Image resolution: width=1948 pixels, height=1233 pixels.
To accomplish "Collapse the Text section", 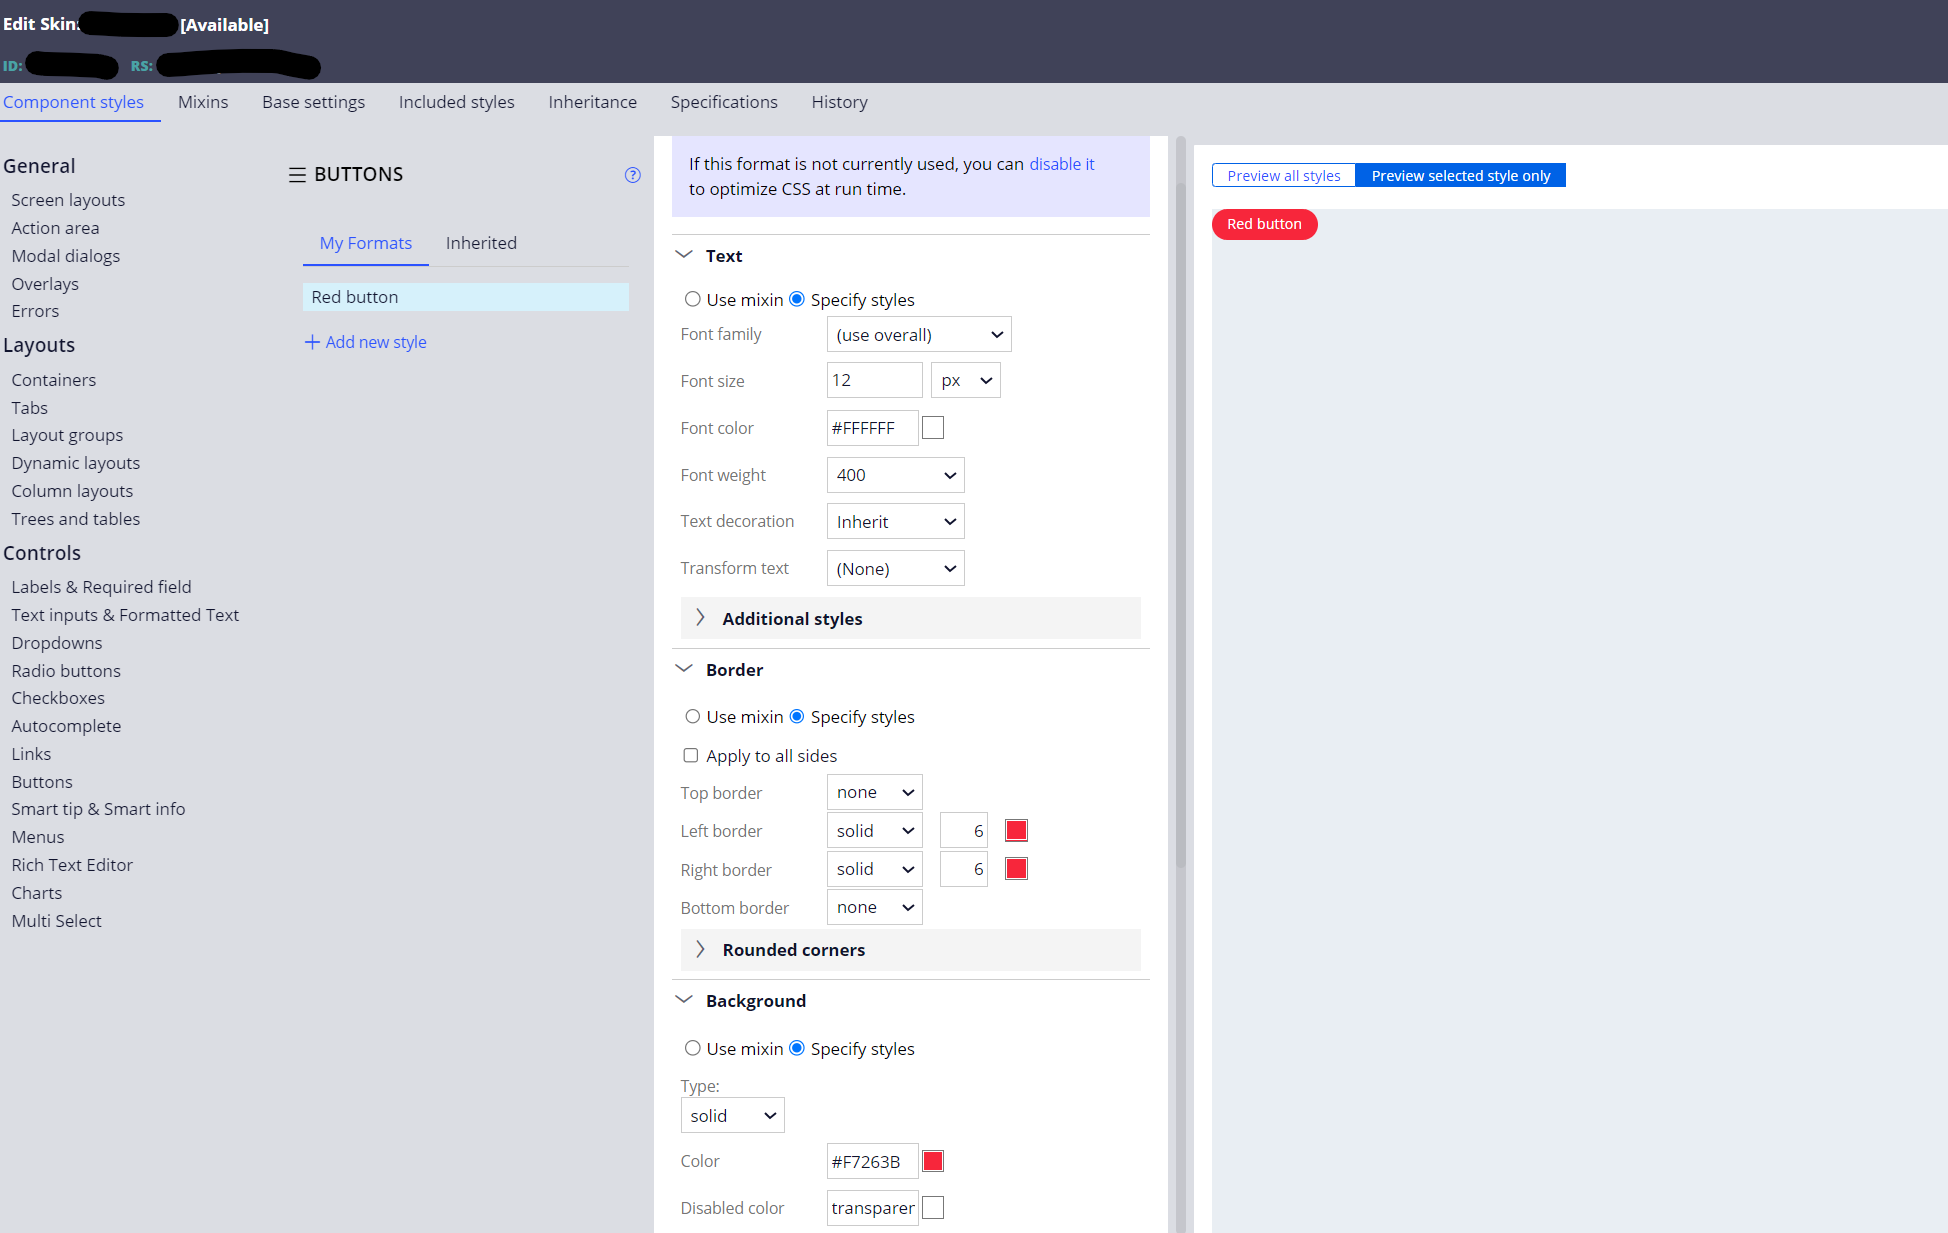I will coord(684,255).
